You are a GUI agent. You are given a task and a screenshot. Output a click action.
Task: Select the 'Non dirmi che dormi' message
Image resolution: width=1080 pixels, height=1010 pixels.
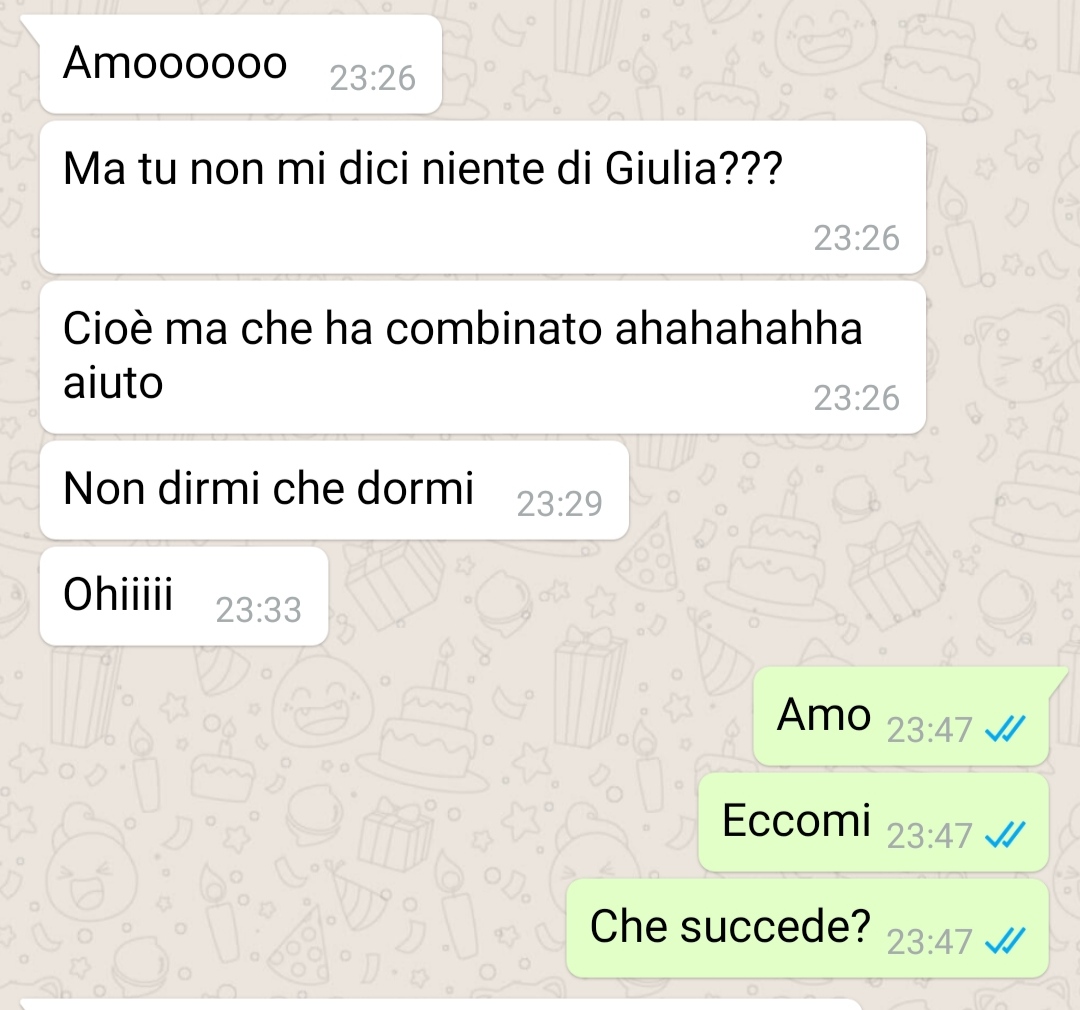click(334, 491)
